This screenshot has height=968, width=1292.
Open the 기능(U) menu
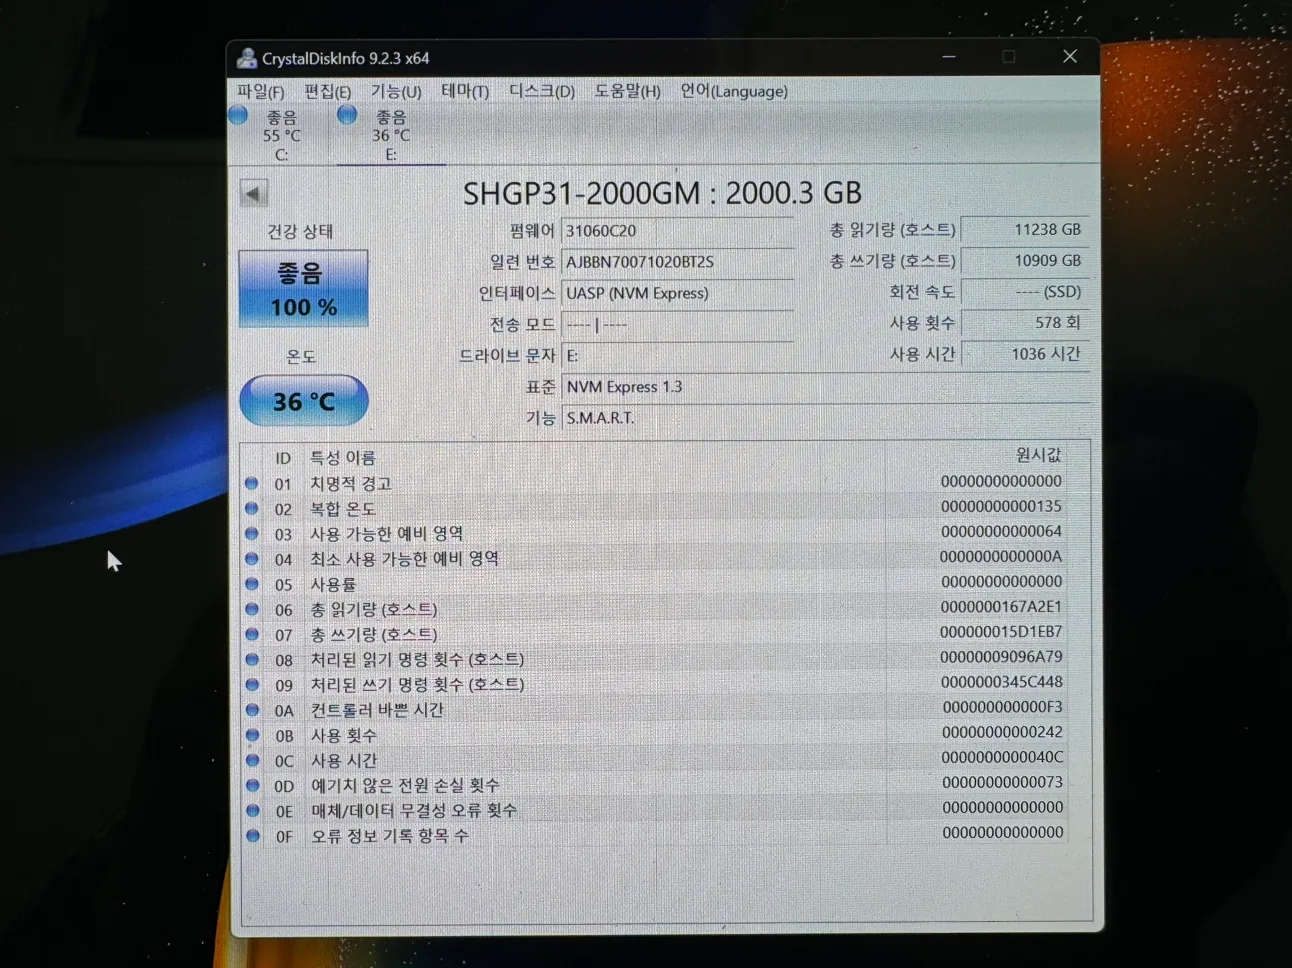[x=396, y=91]
